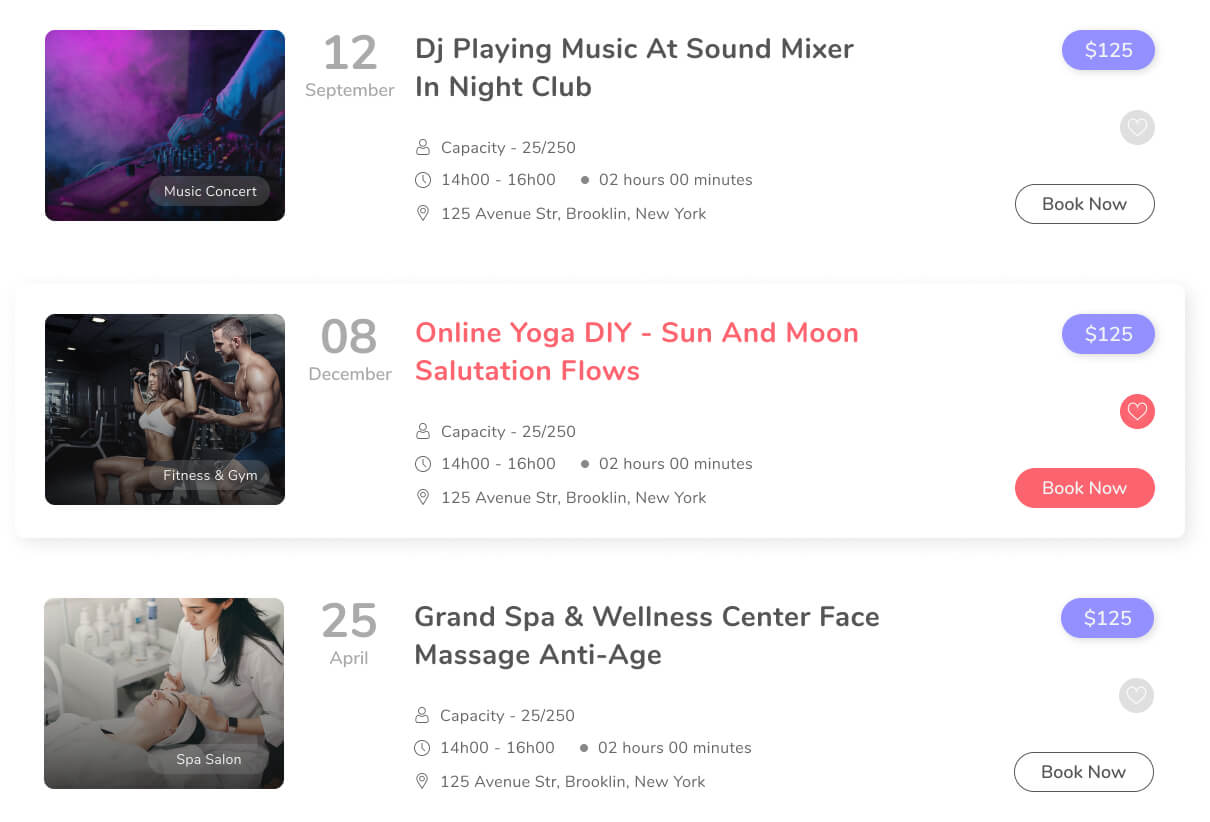Favorite the Grand Spa event heart
This screenshot has width=1210, height=822.
(x=1136, y=695)
